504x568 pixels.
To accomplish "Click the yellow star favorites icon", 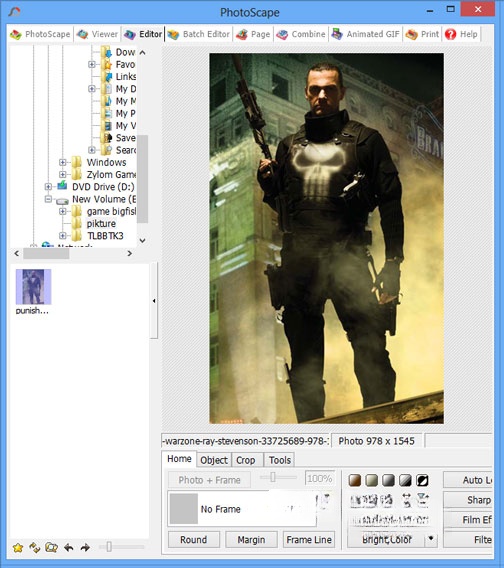I will coord(18,547).
